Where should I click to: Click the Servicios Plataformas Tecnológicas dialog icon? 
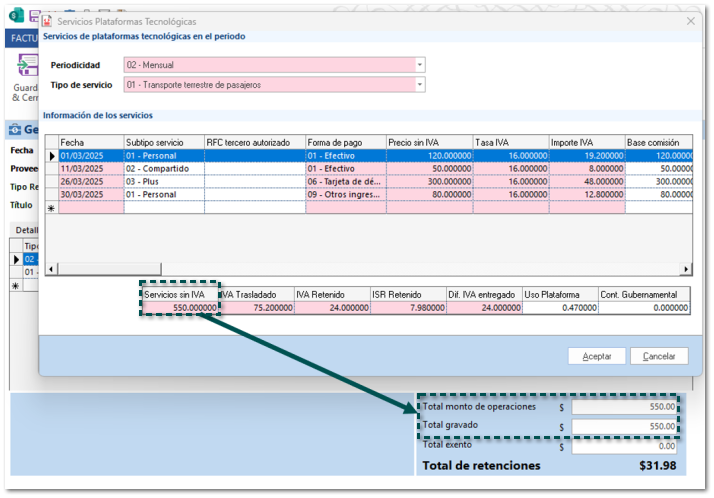[x=47, y=21]
